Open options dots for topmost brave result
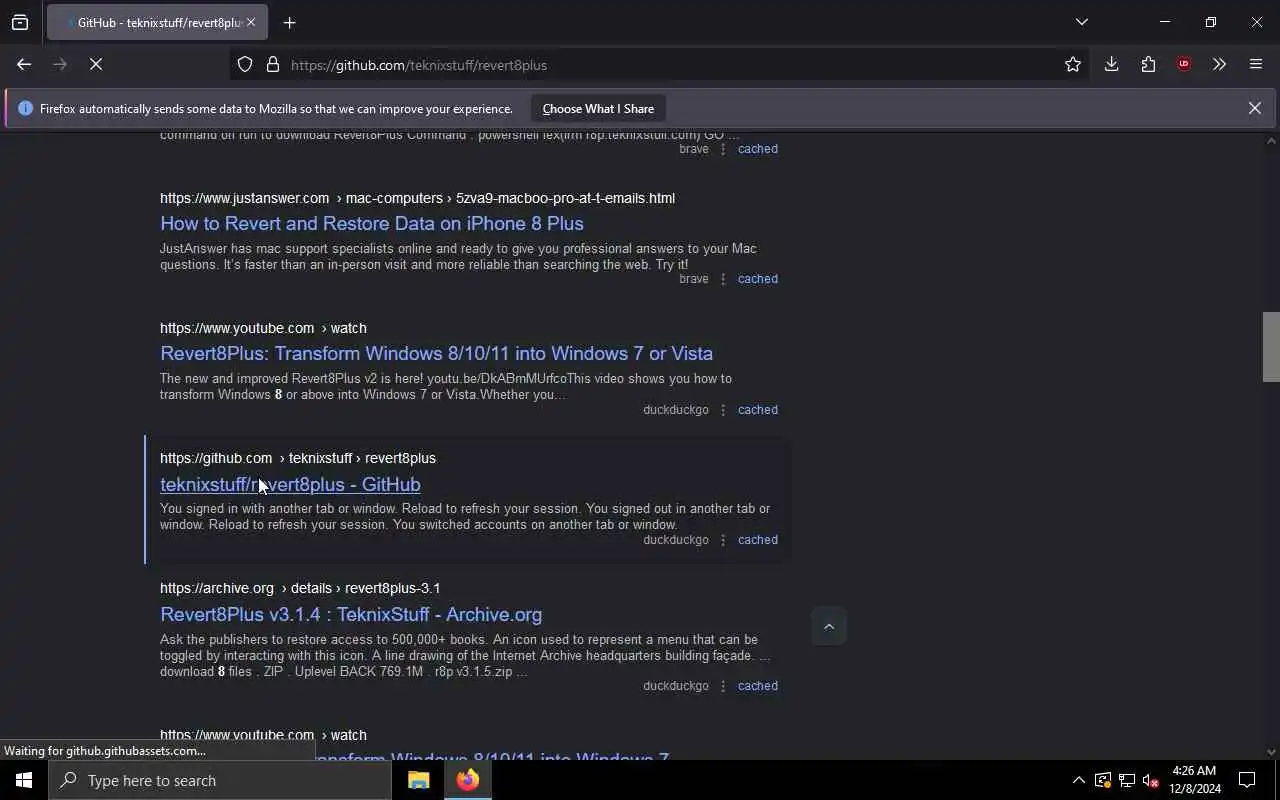 pos(723,149)
